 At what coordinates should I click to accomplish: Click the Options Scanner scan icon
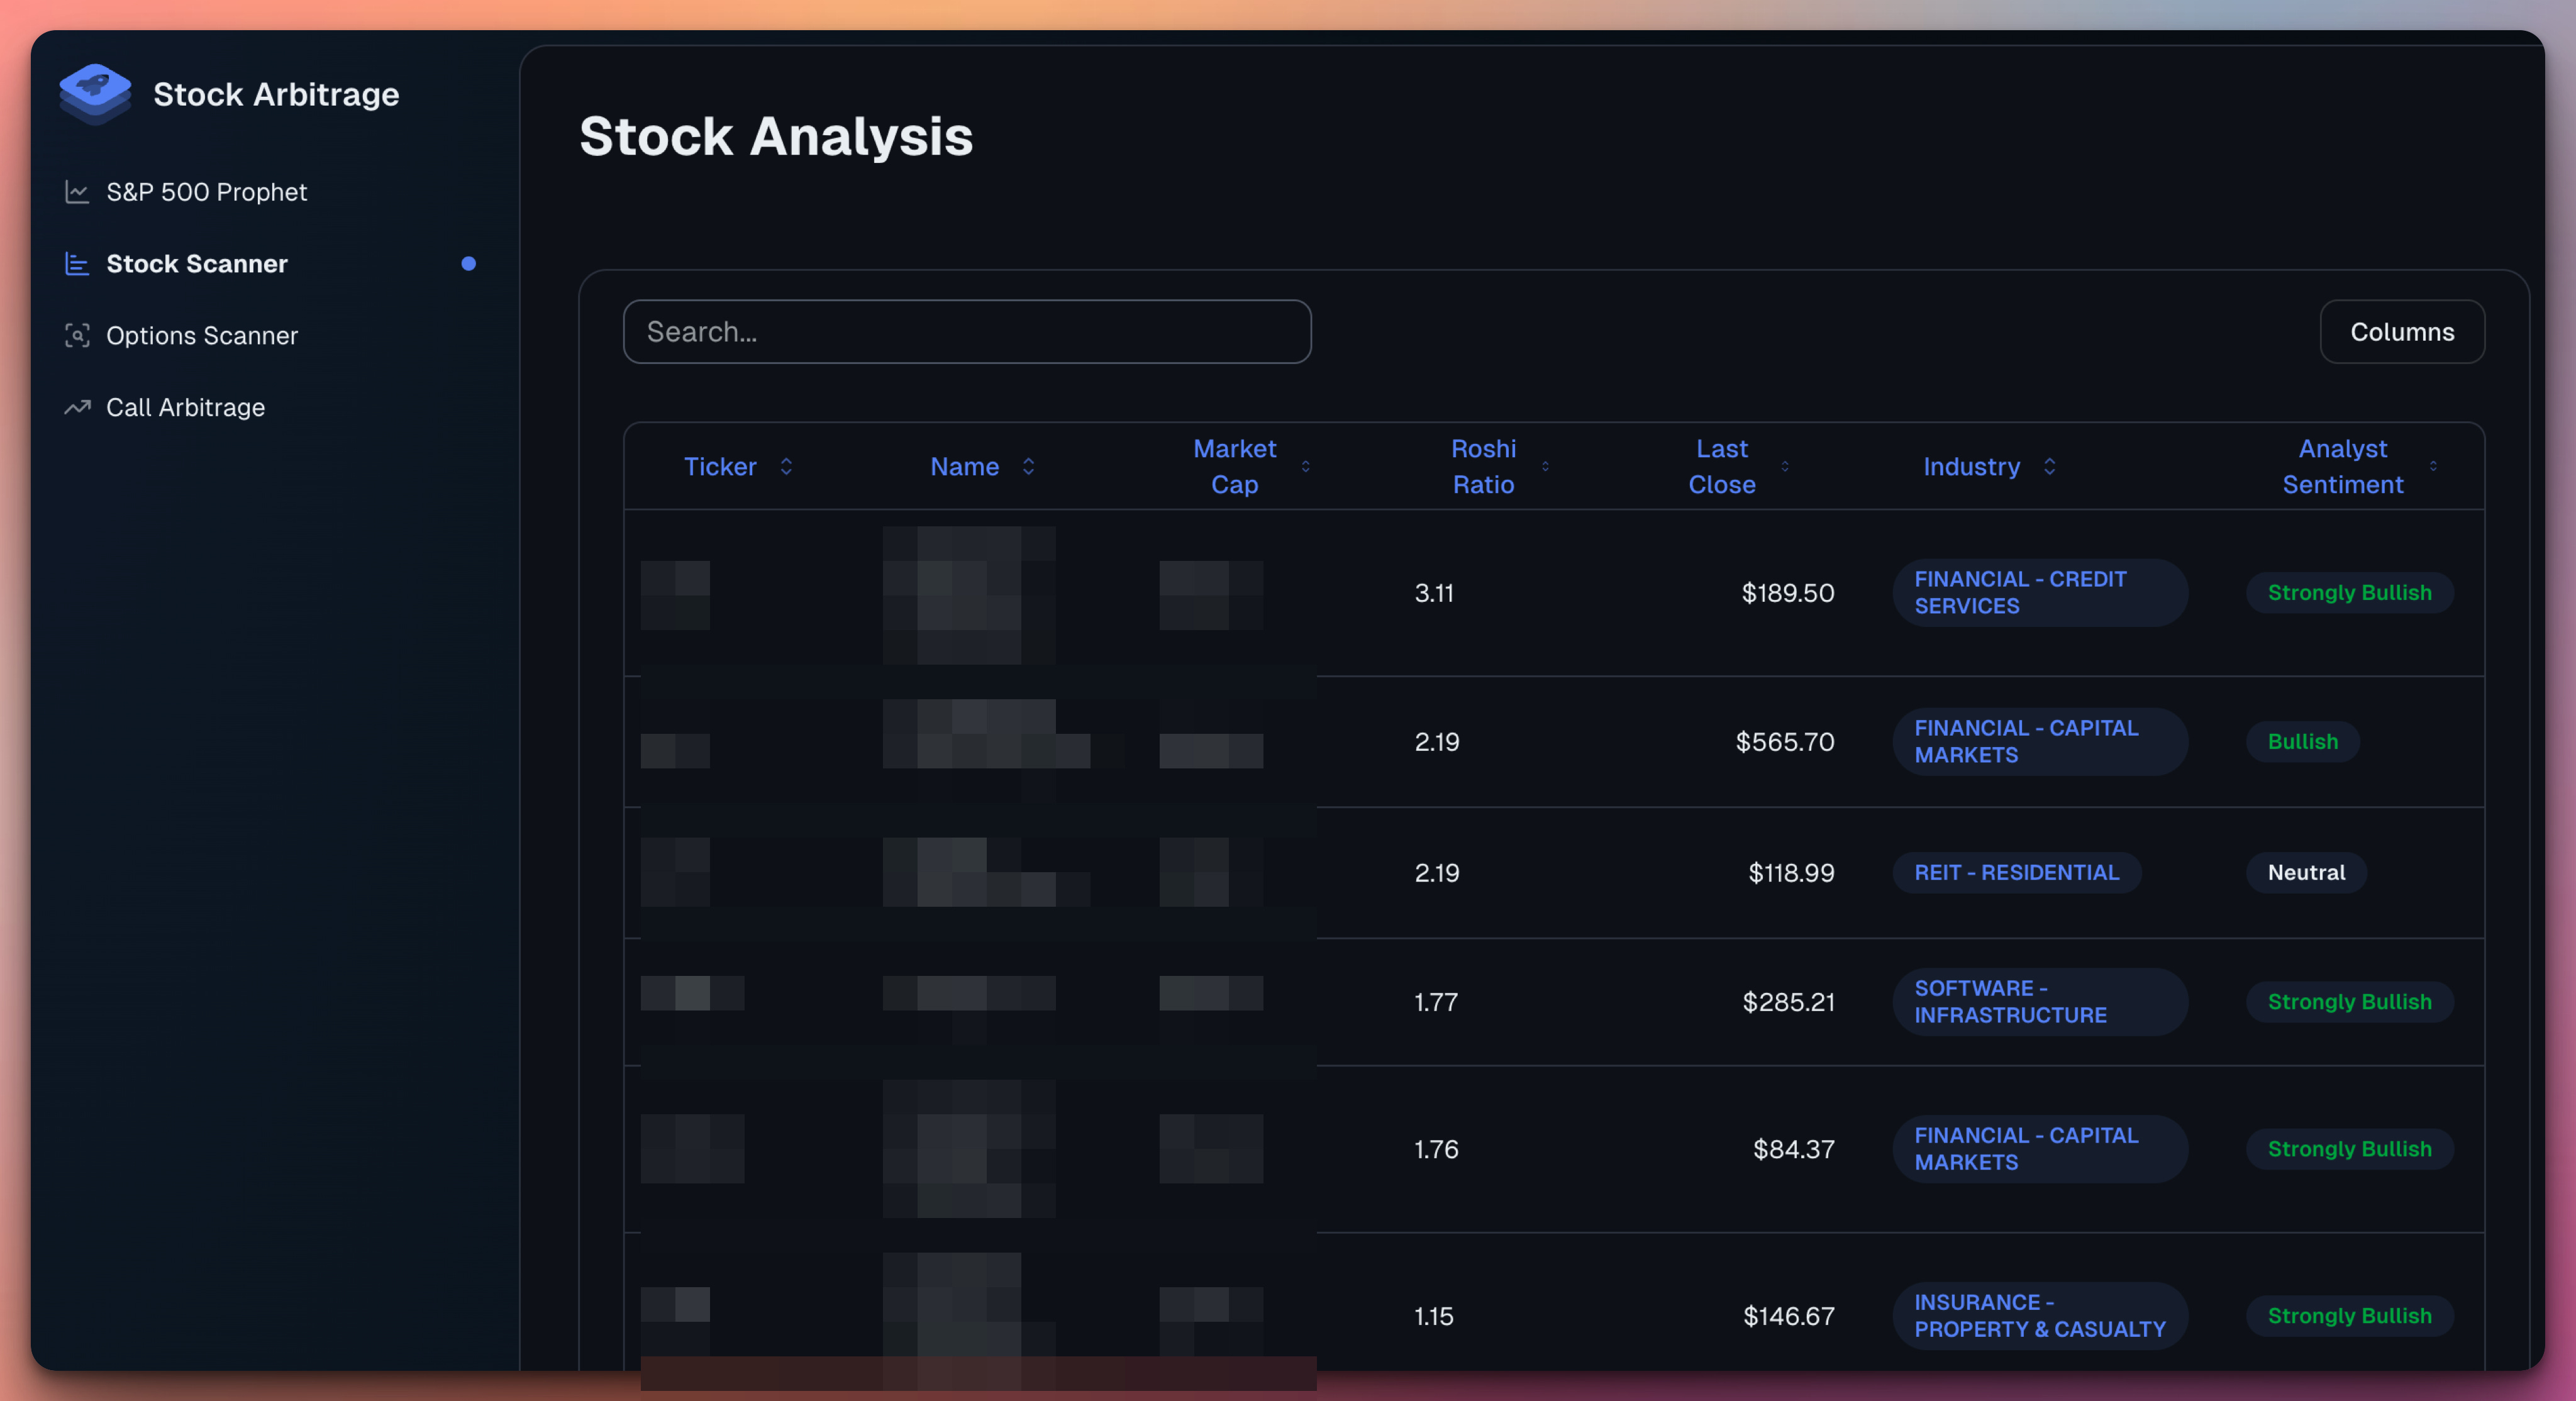pos(77,335)
